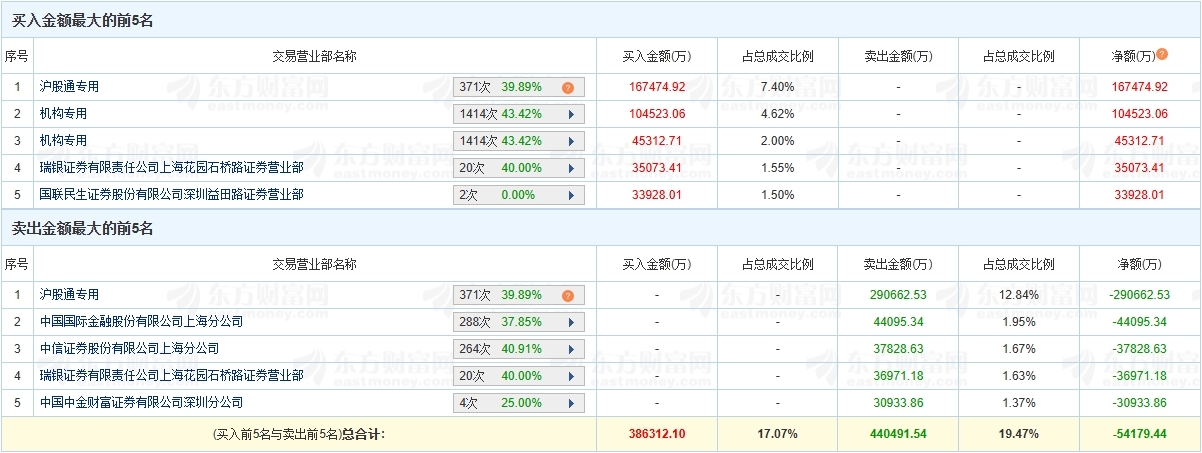
Task: Click arrow icon beside 264次 40.91% stat
Action: coord(571,349)
